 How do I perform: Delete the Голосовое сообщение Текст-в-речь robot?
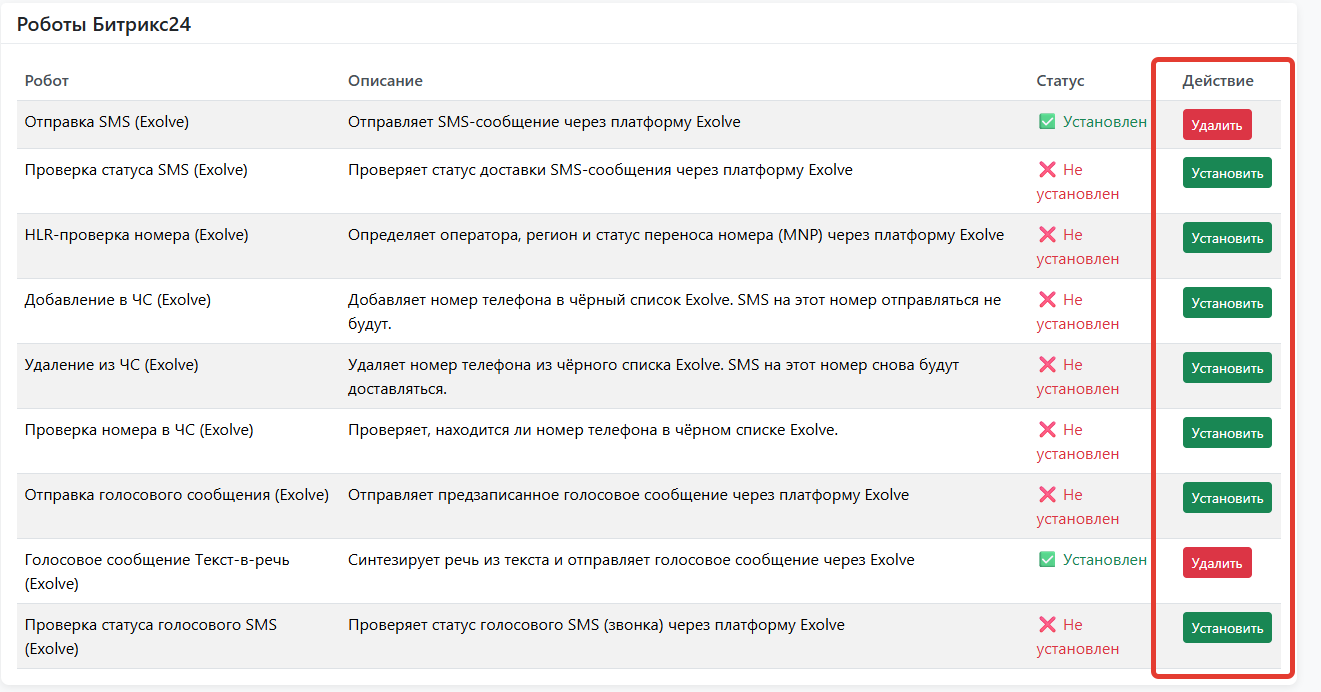tap(1217, 563)
